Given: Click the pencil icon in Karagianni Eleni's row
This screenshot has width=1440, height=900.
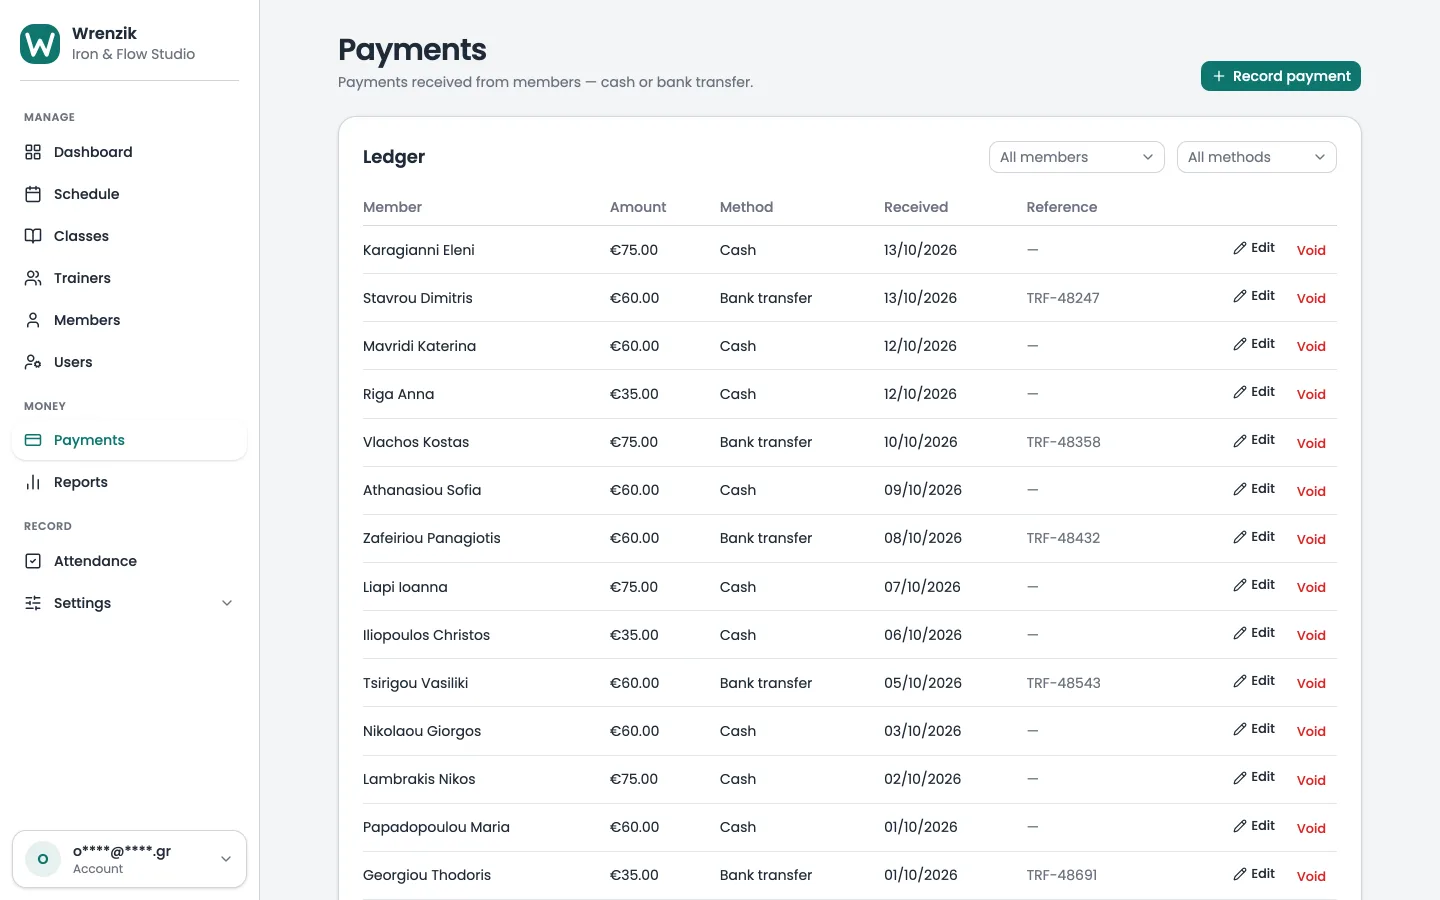Looking at the screenshot, I should [x=1240, y=248].
